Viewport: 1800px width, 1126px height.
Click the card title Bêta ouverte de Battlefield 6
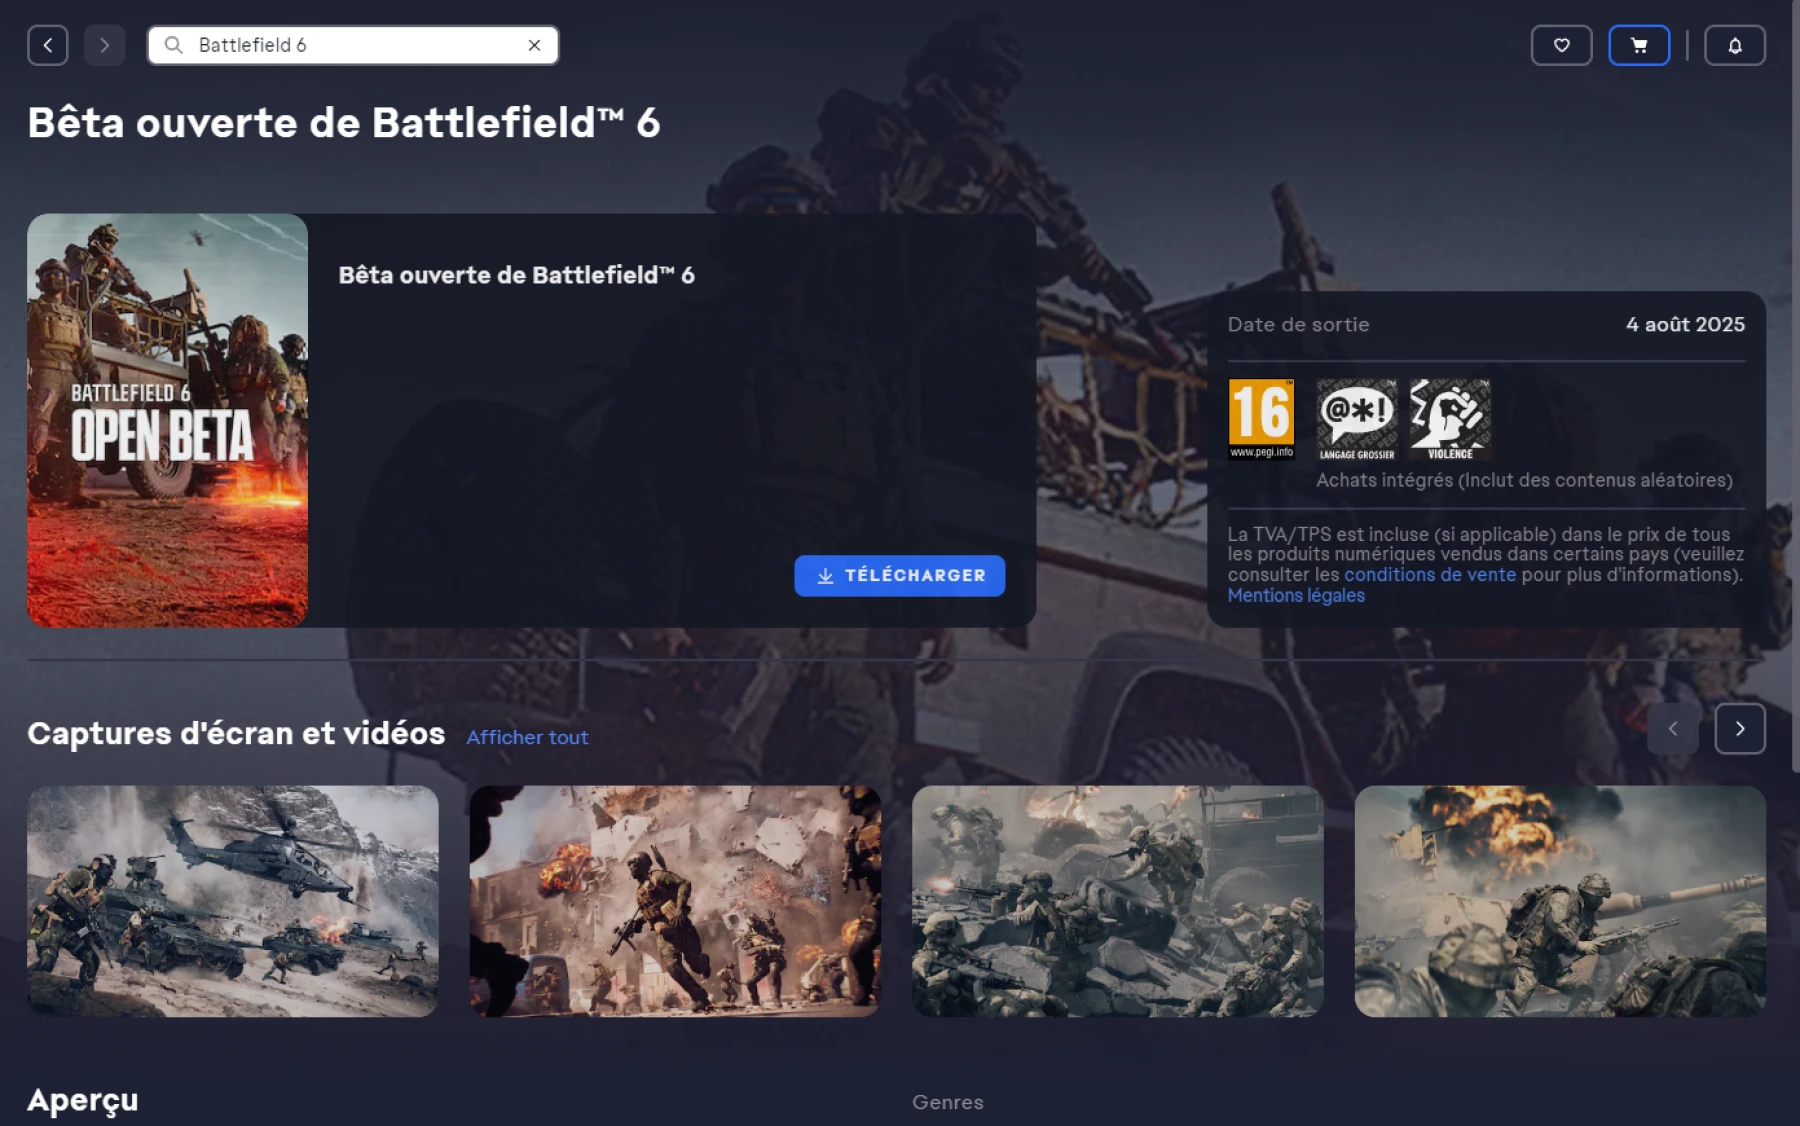point(516,275)
